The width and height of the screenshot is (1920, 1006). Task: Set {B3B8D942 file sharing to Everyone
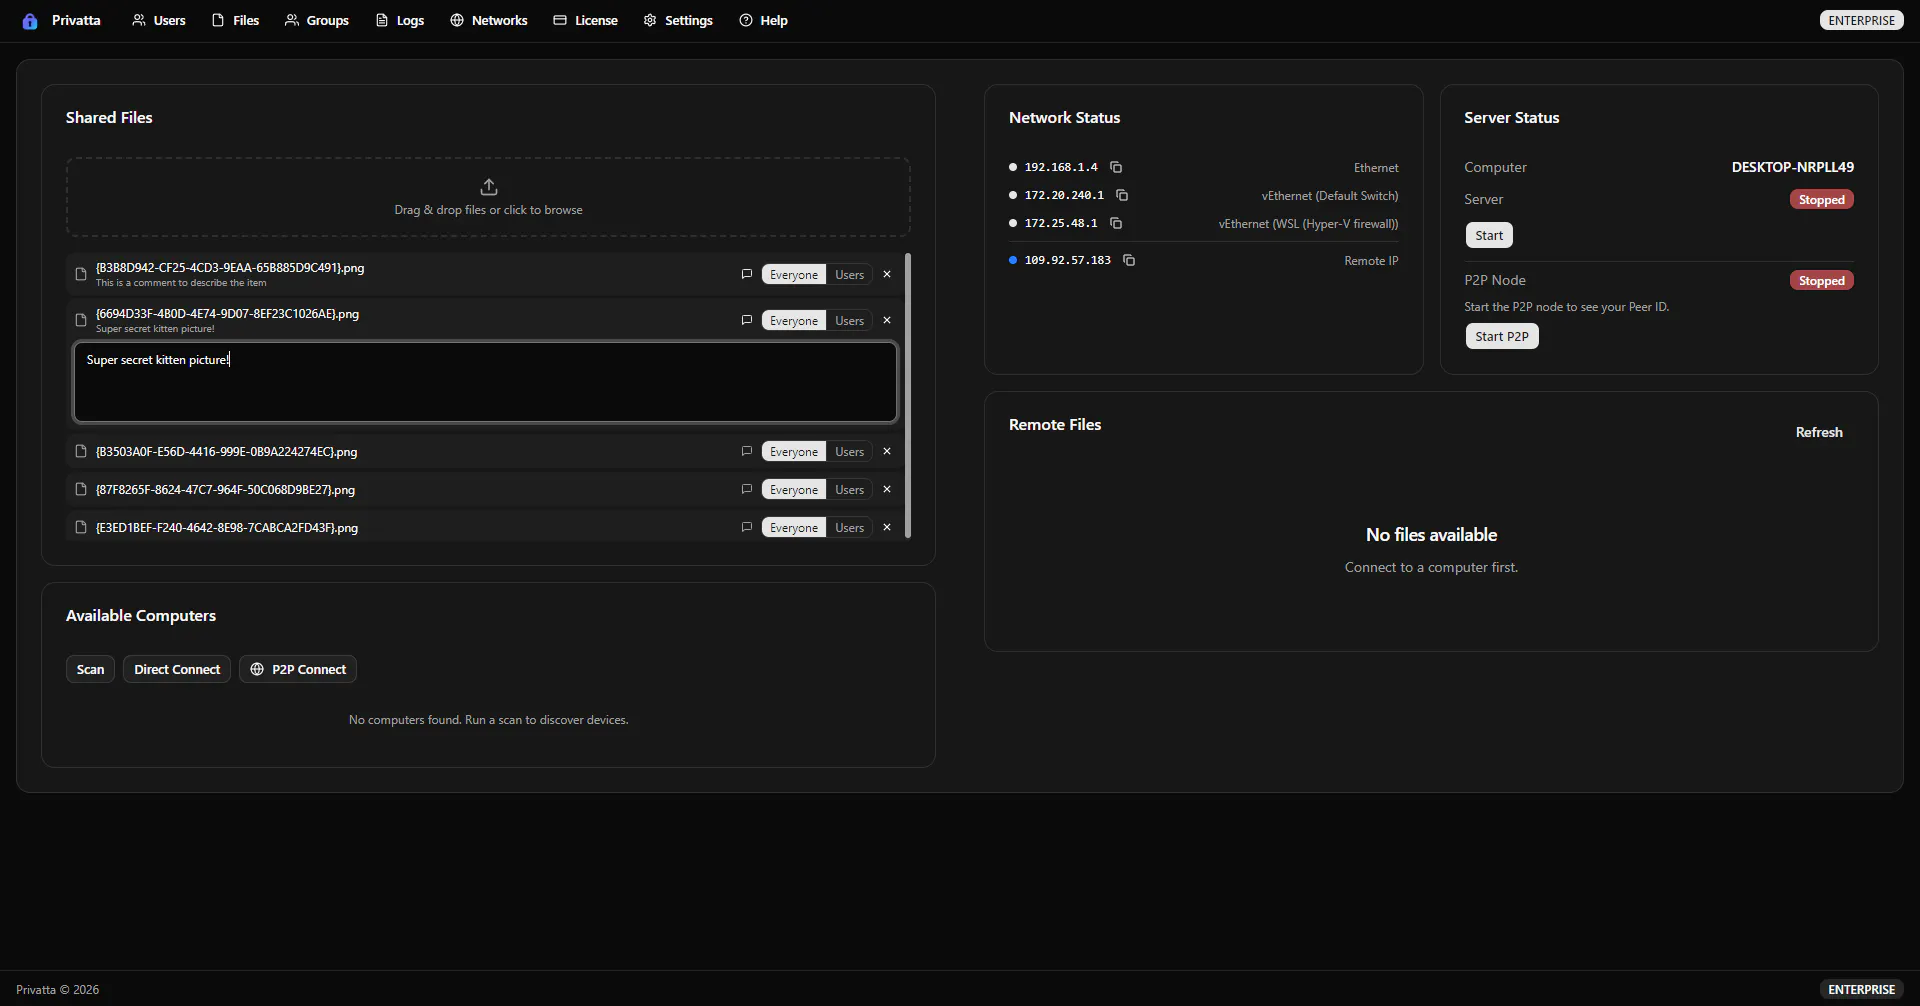[x=794, y=274]
